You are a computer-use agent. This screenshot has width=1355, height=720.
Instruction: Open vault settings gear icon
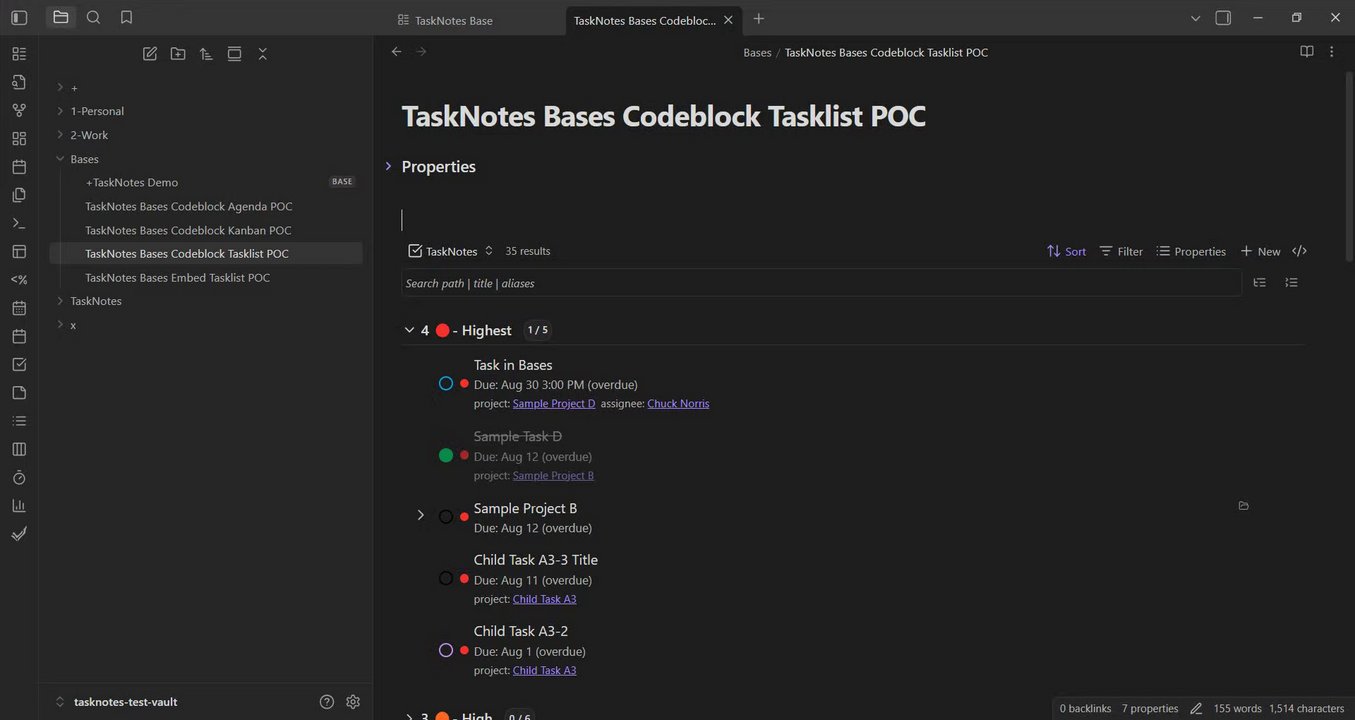(x=353, y=702)
